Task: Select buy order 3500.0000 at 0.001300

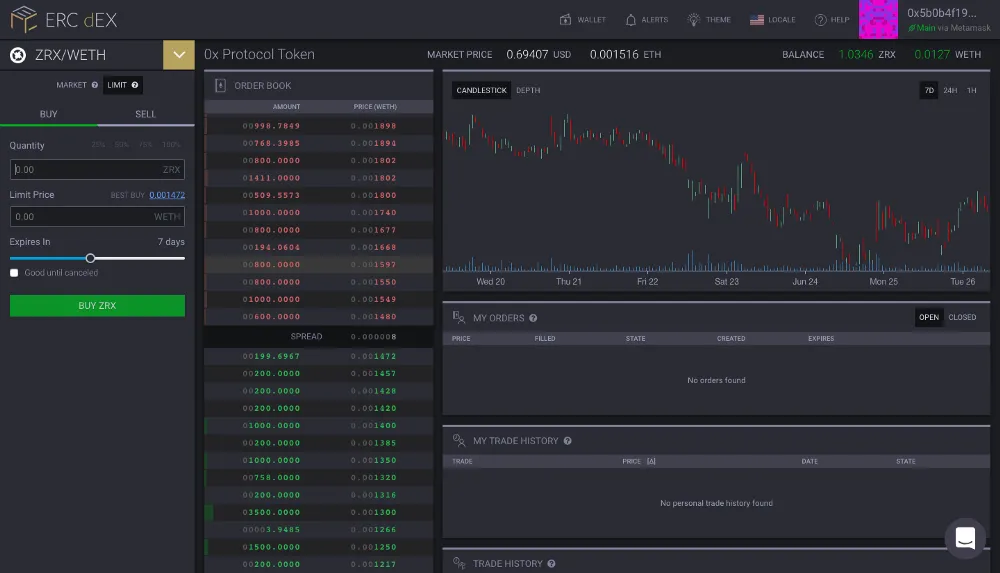Action: pyautogui.click(x=318, y=512)
